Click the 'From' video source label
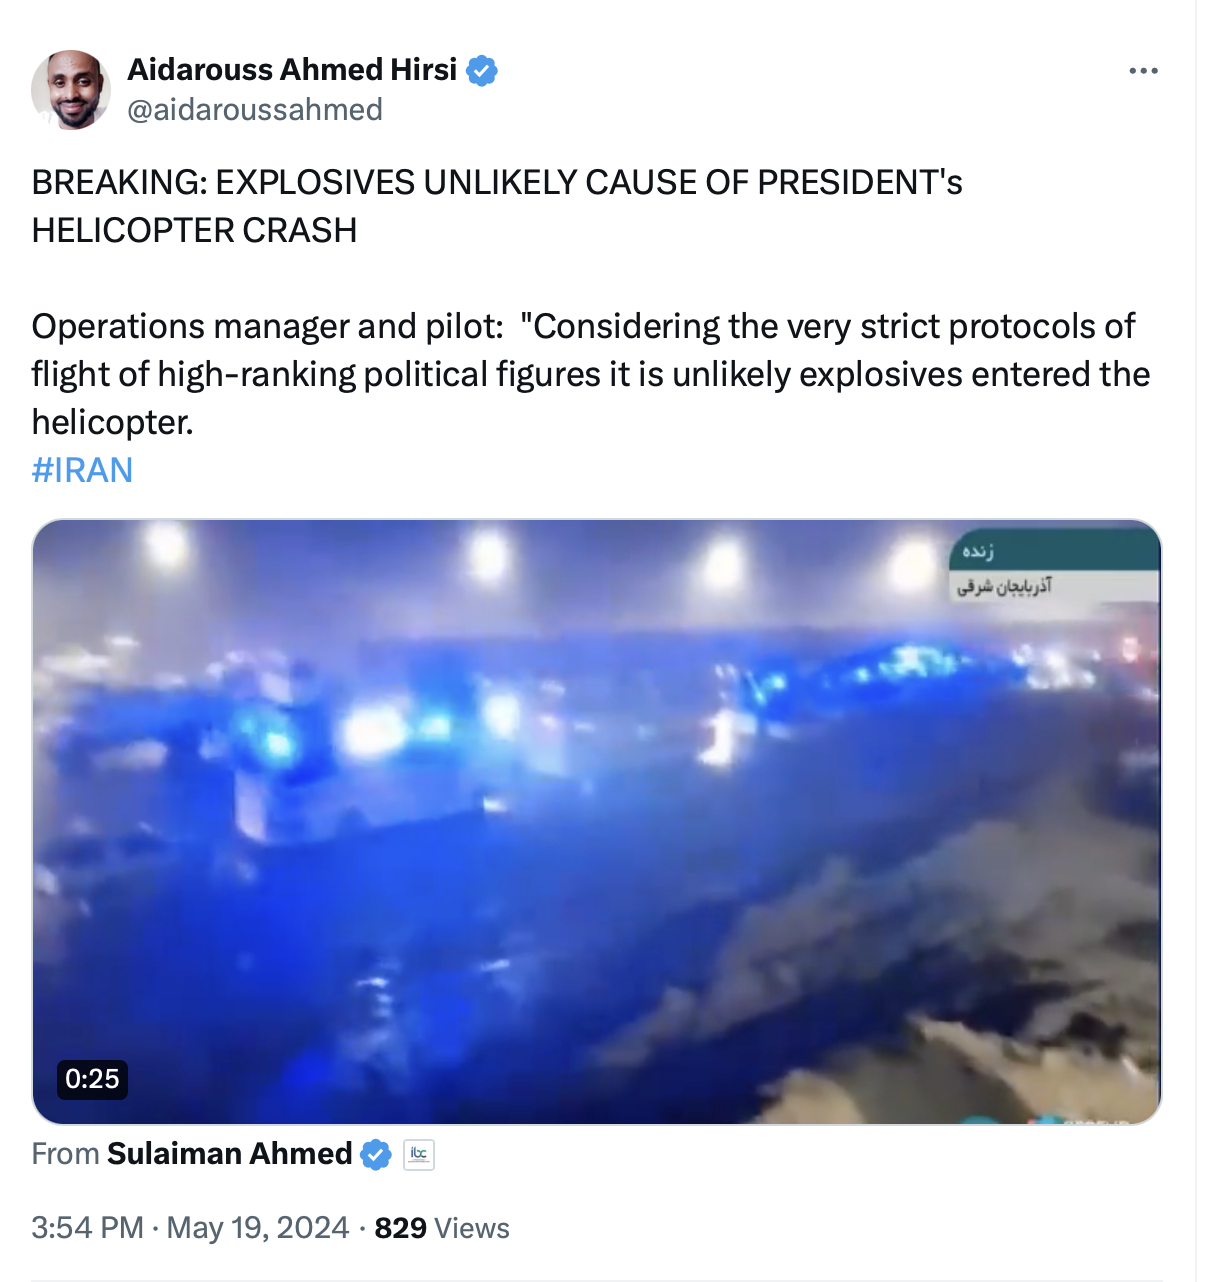1206x1282 pixels. pyautogui.click(x=65, y=1154)
